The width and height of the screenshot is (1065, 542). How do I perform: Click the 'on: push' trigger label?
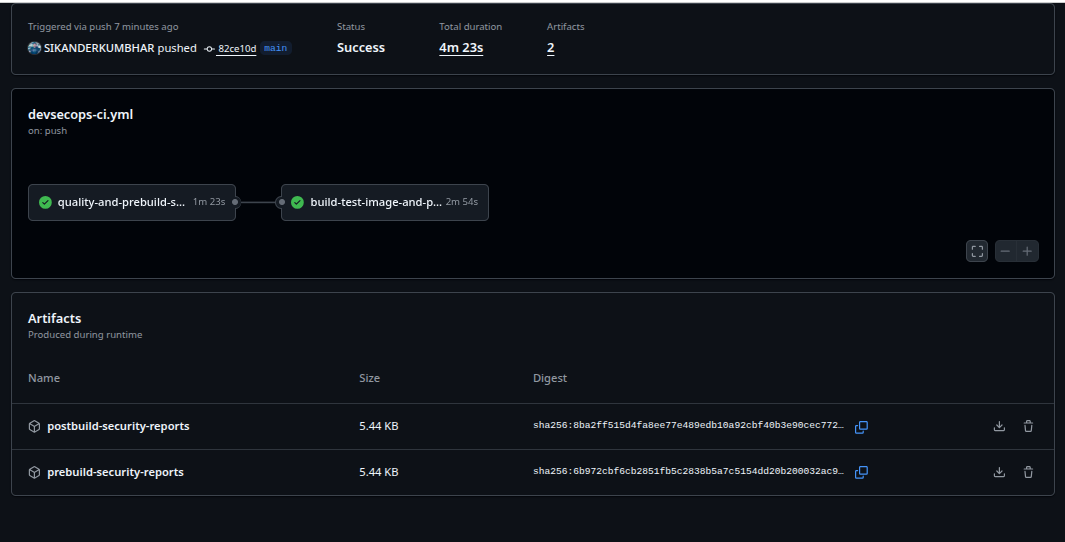pyautogui.click(x=48, y=131)
